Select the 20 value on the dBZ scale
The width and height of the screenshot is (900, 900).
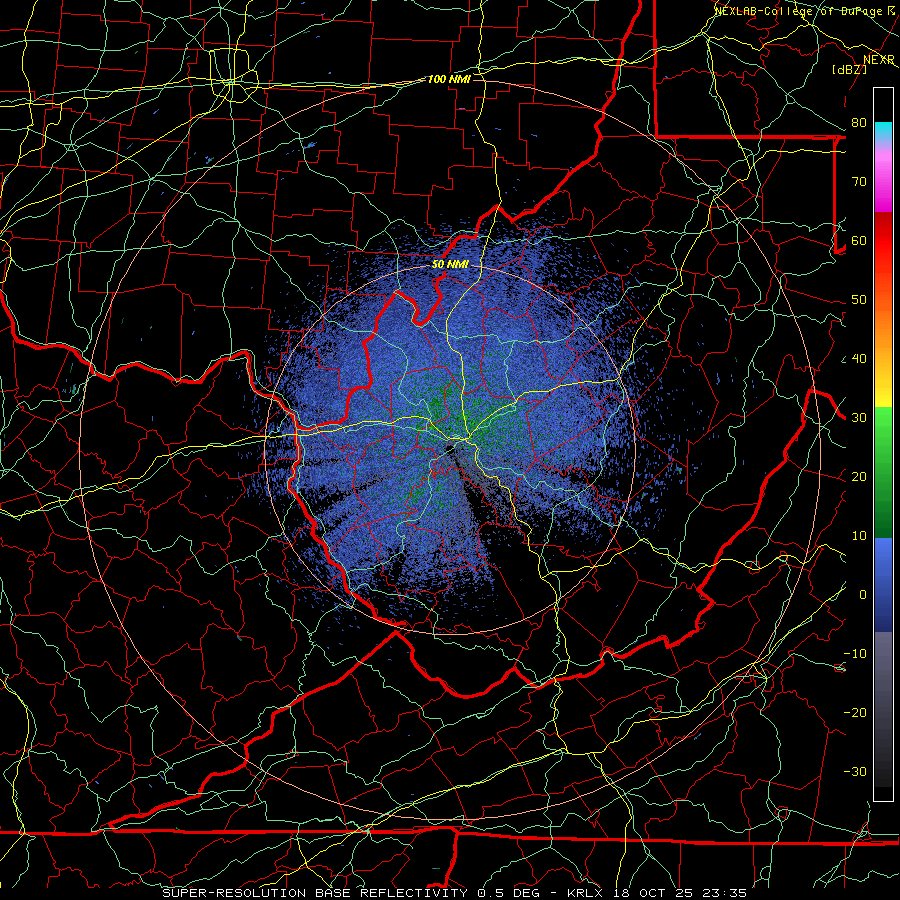(859, 477)
